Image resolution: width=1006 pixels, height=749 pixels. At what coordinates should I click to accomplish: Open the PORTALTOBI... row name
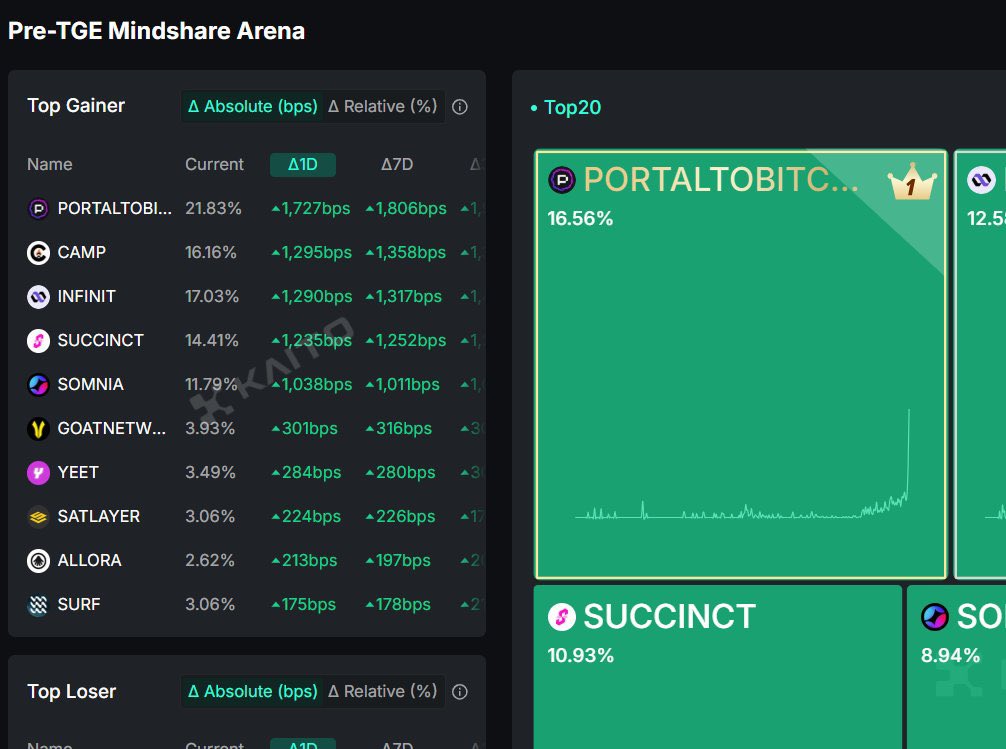click(x=115, y=209)
